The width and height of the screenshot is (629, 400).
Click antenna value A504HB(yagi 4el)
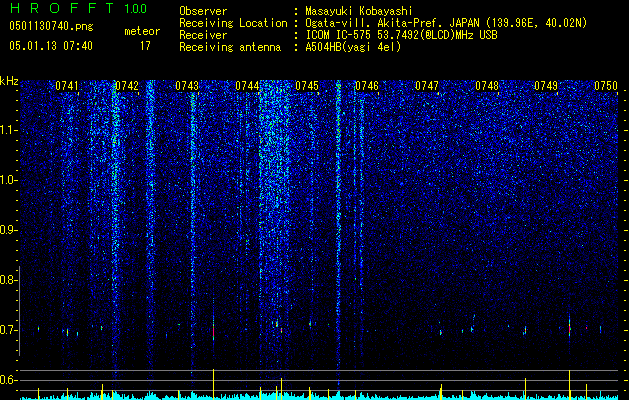click(353, 47)
